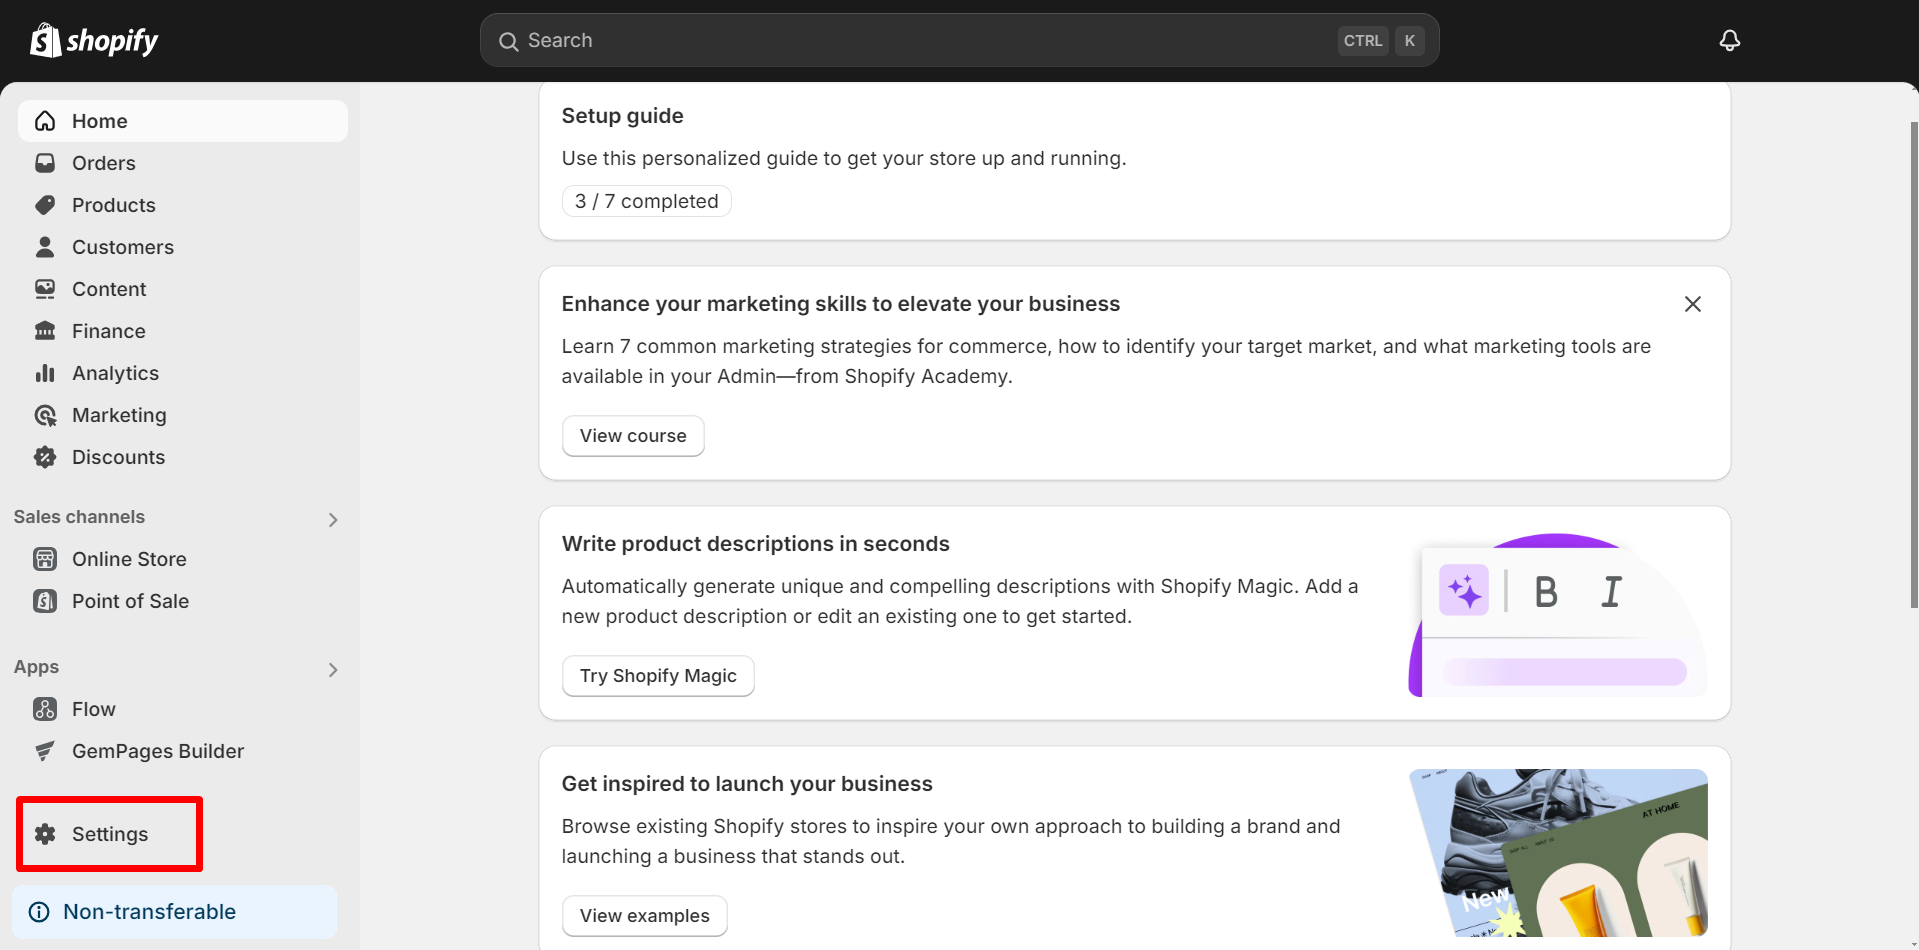
Task: Open Home from the sidebar
Action: [99, 120]
